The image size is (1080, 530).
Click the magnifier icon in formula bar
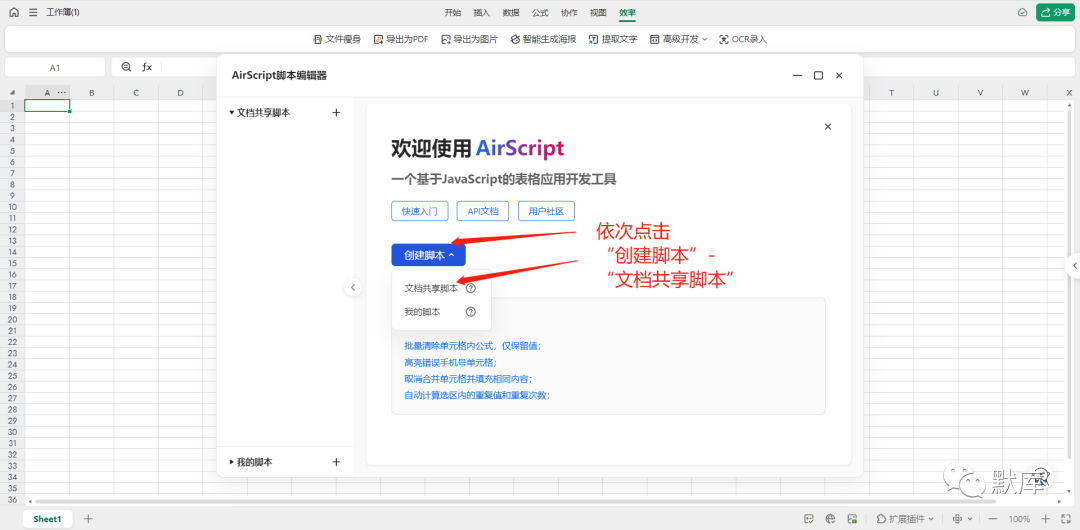[x=126, y=67]
